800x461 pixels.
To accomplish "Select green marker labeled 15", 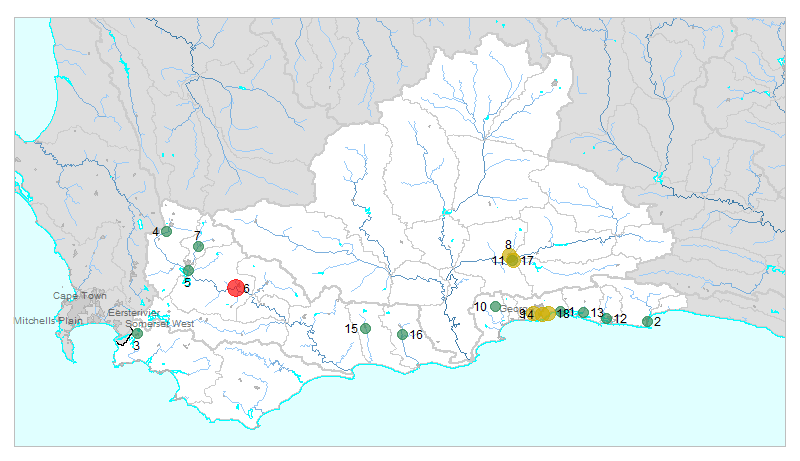I will click(x=366, y=328).
